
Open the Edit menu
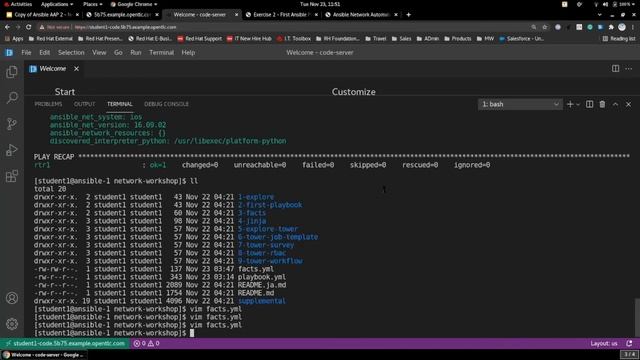(44, 53)
